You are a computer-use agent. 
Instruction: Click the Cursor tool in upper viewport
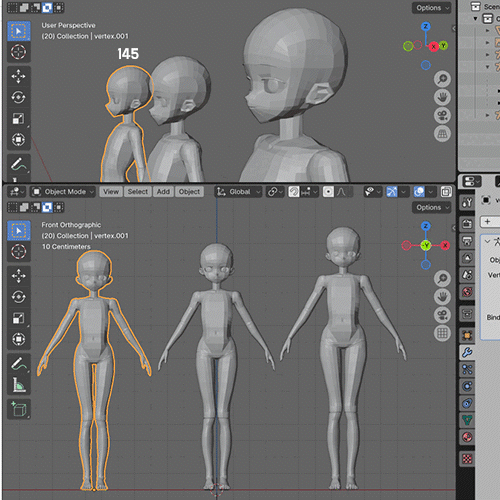(x=18, y=52)
